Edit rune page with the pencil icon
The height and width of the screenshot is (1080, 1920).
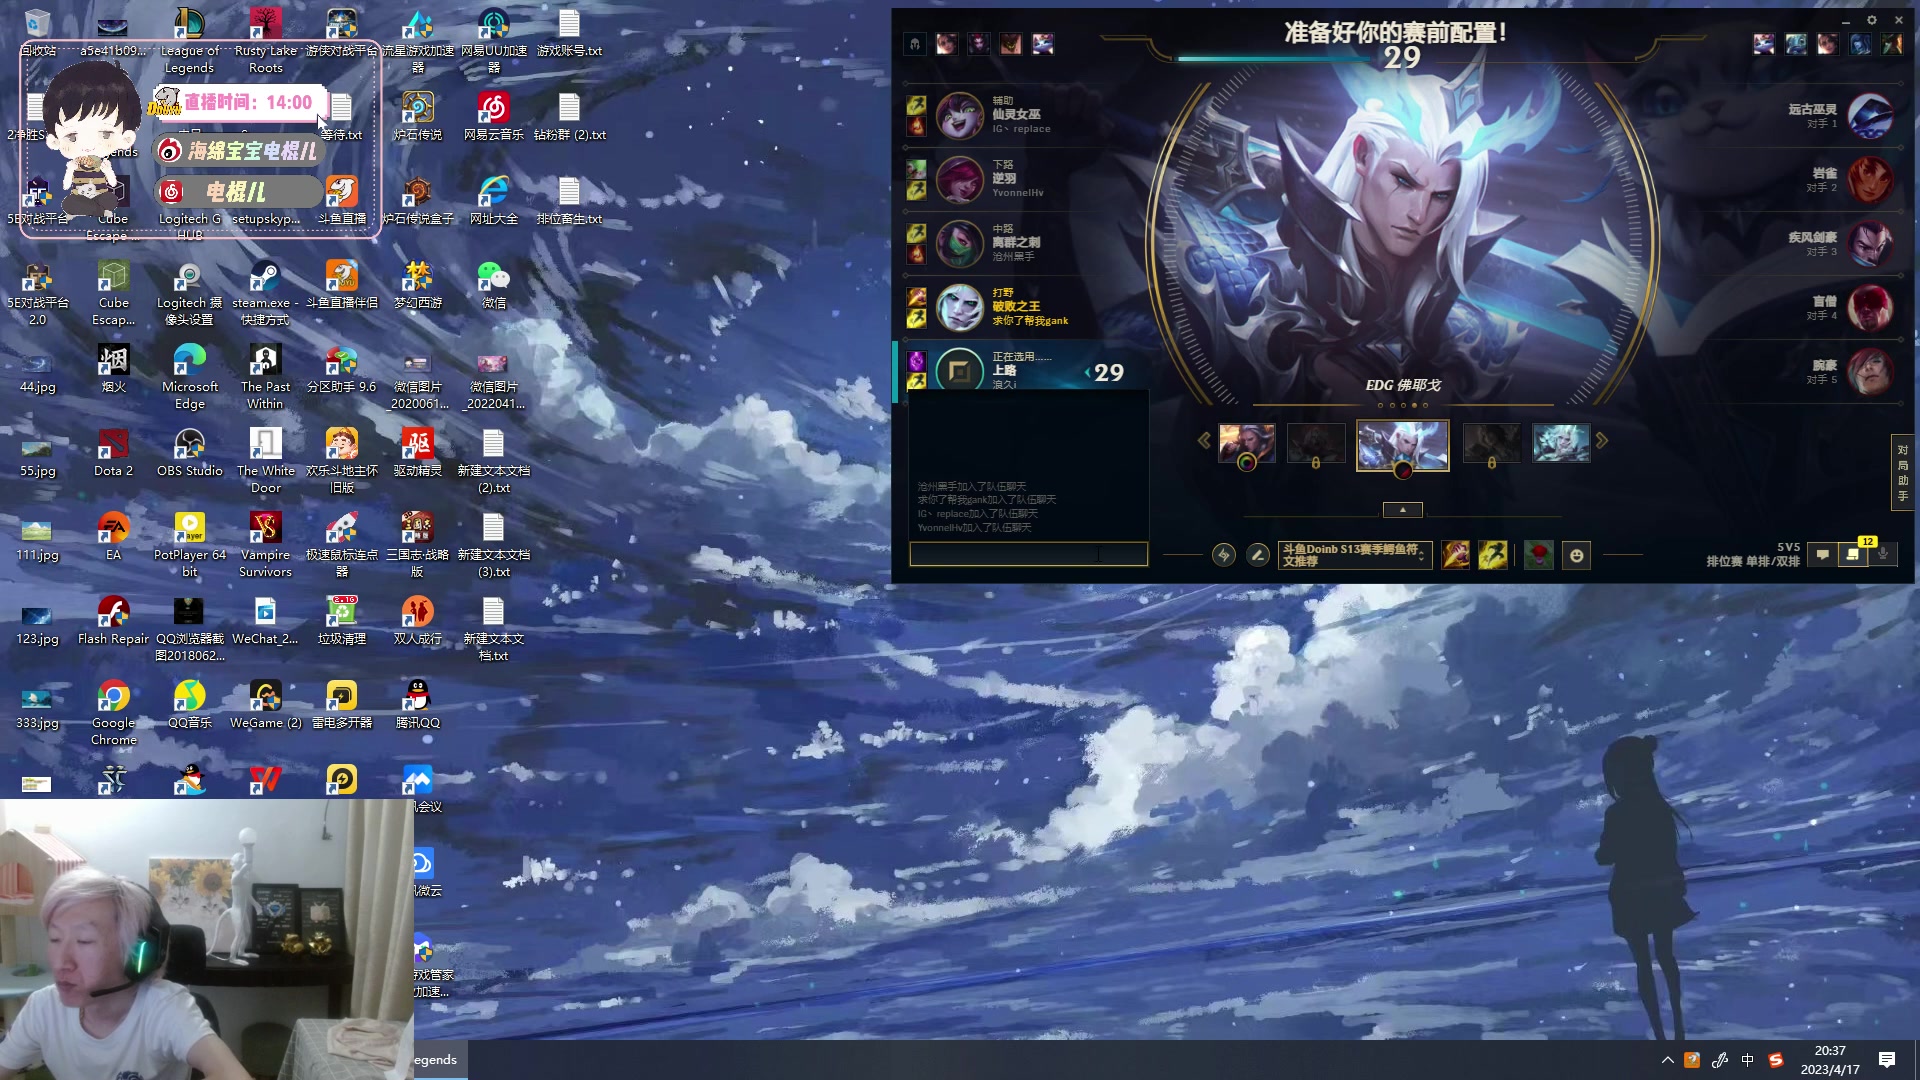(x=1258, y=555)
